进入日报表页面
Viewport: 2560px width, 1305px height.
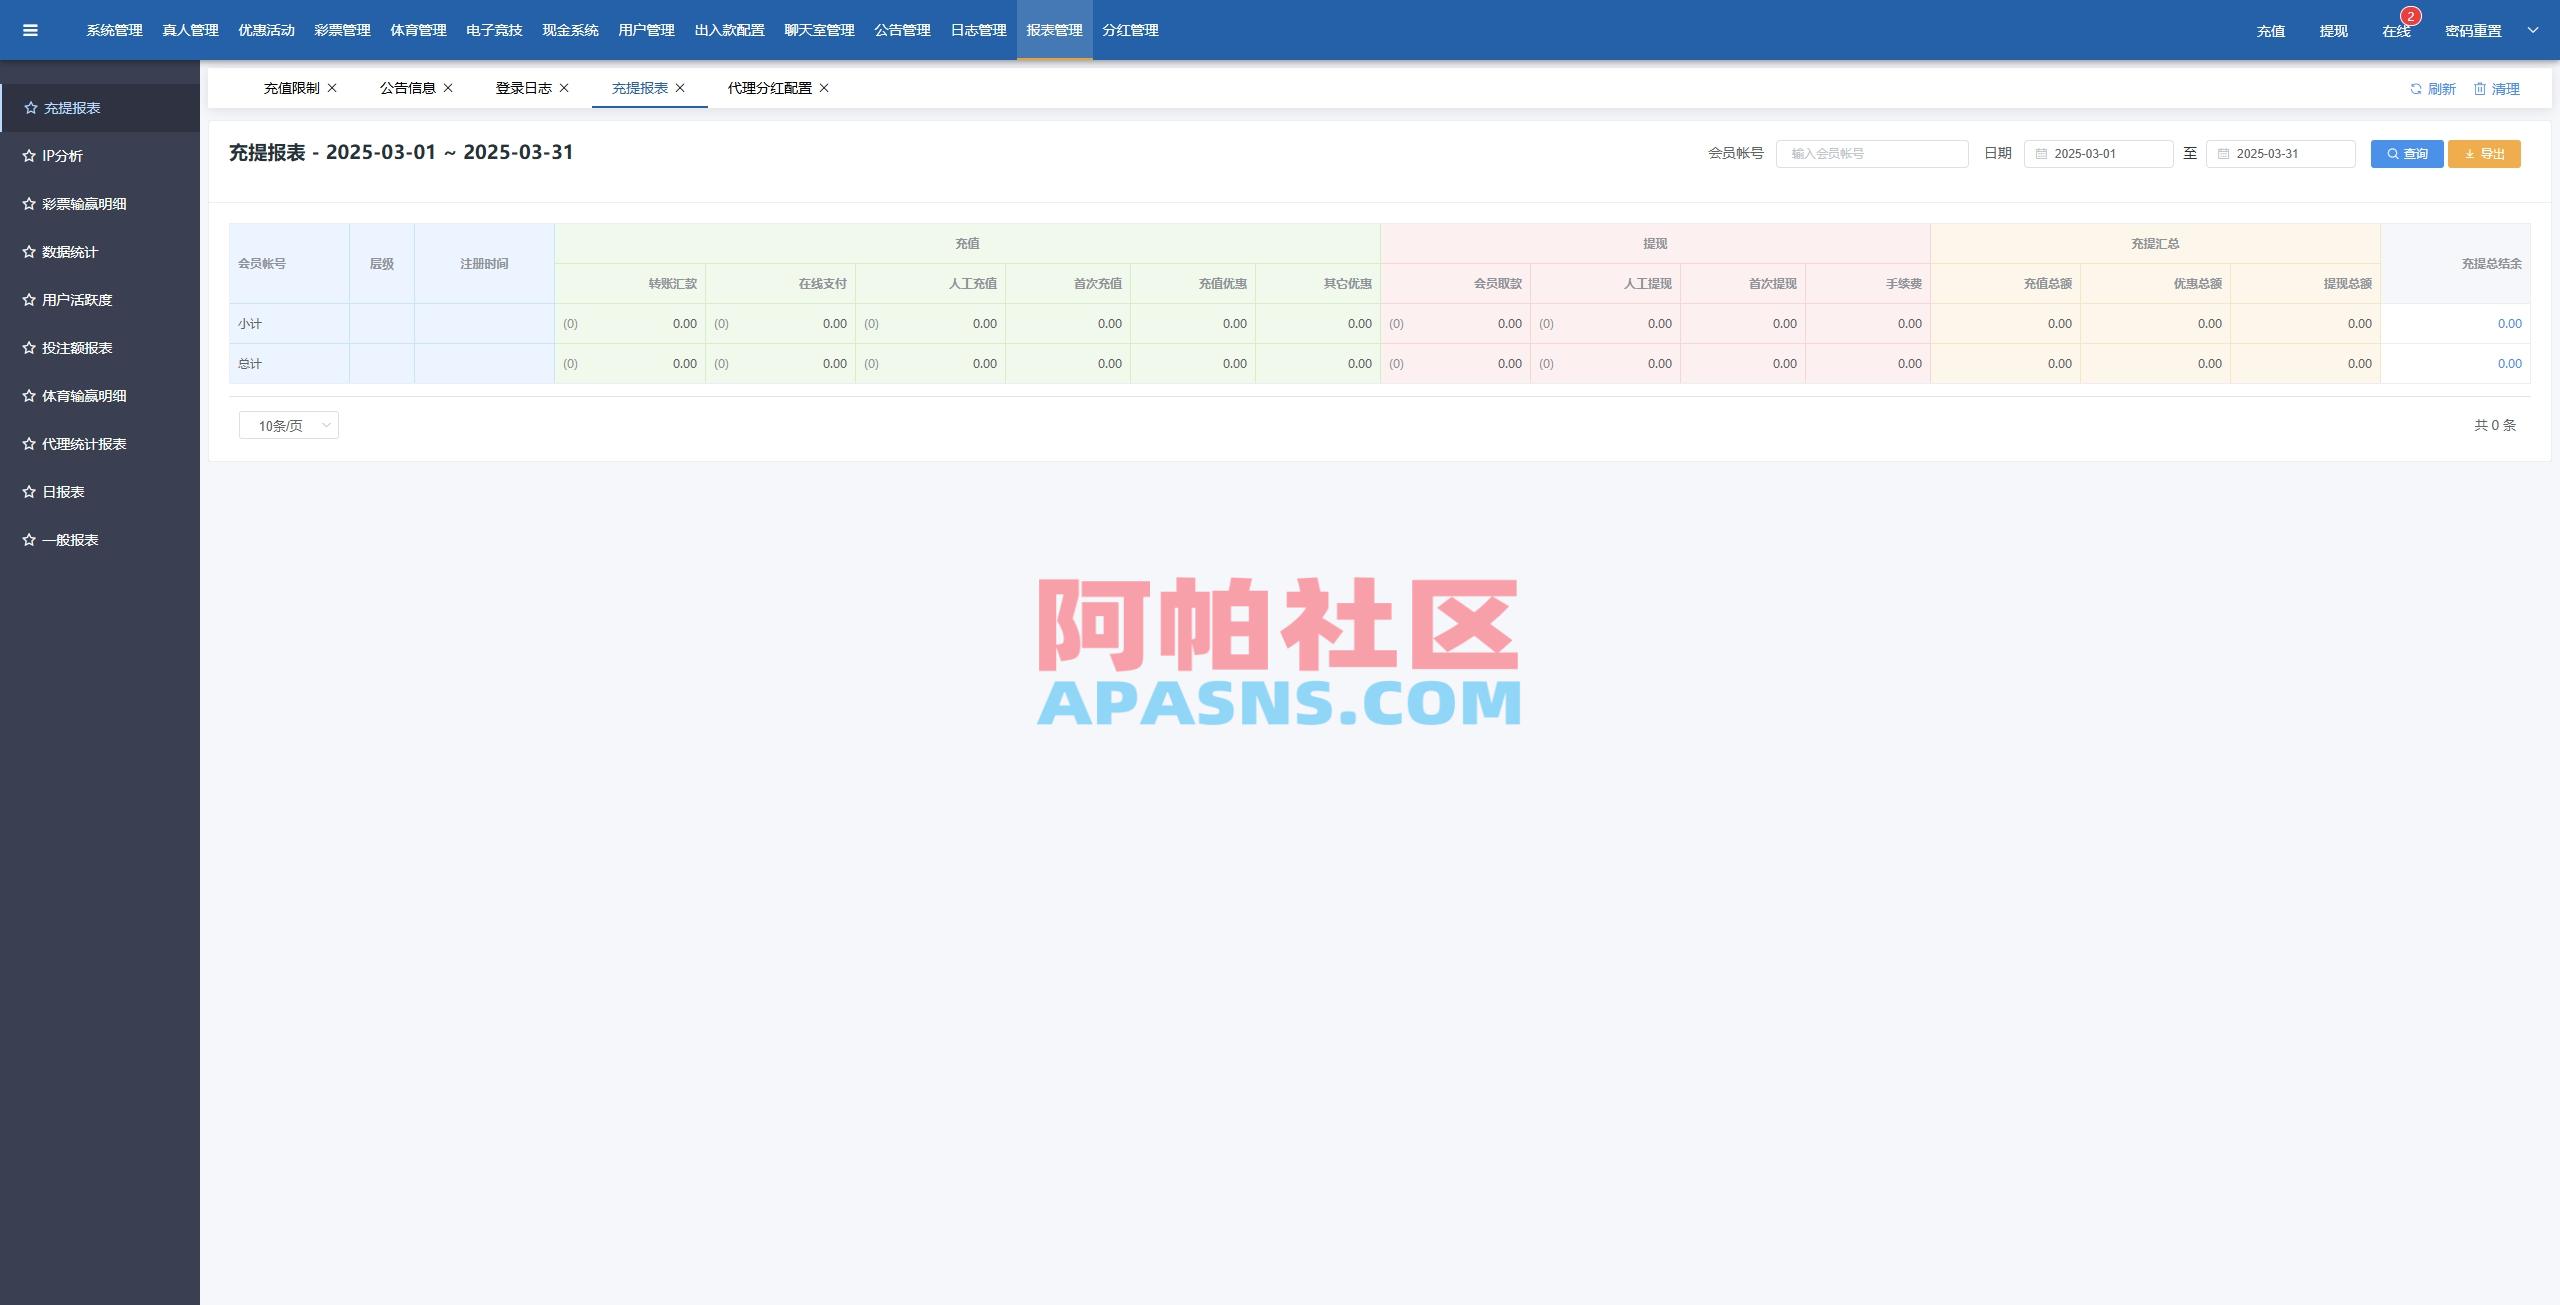tap(62, 491)
